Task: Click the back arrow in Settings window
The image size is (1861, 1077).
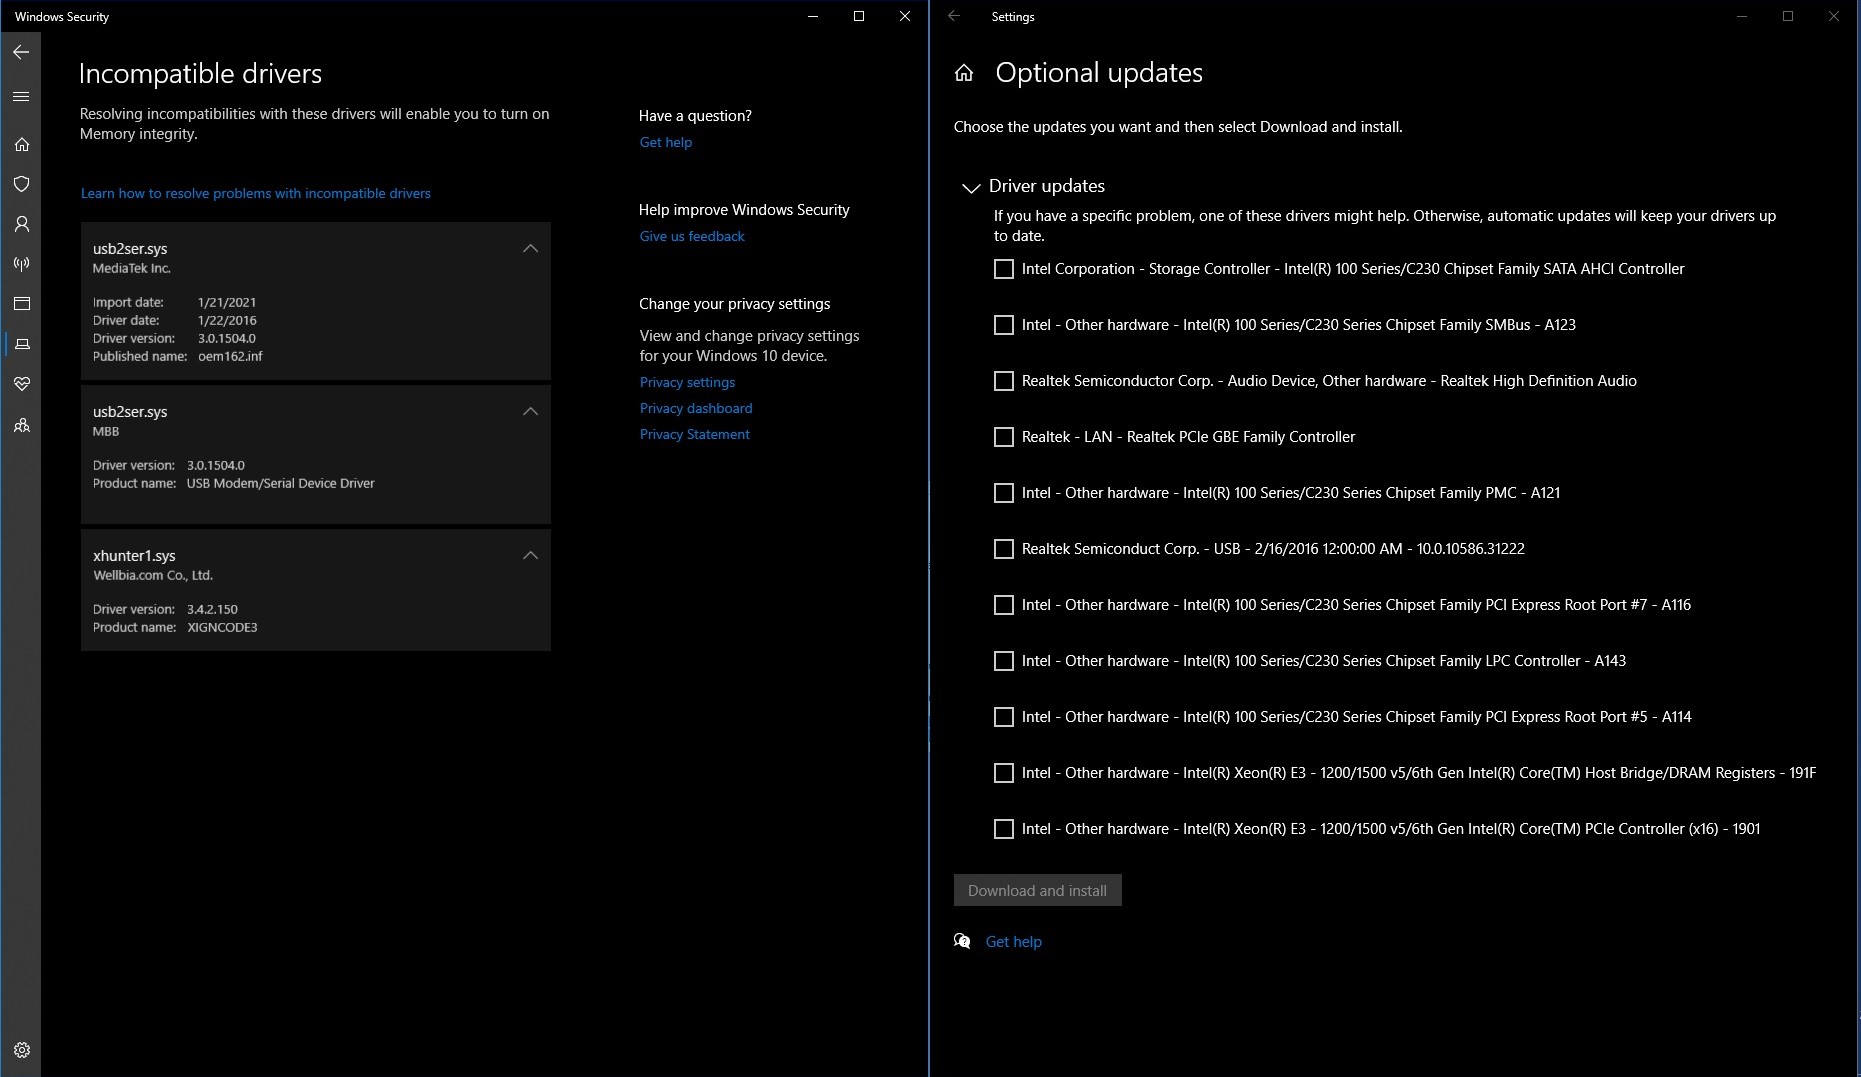Action: (x=954, y=16)
